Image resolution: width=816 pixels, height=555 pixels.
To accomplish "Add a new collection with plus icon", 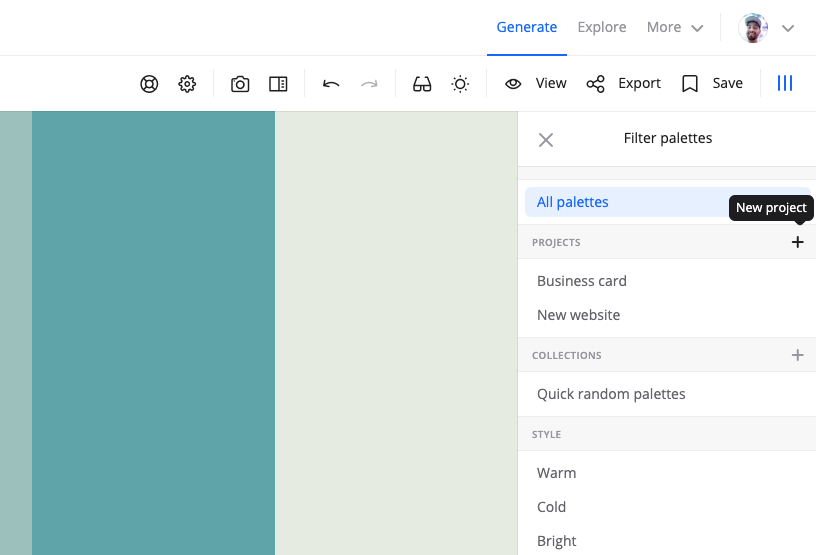I will tap(797, 355).
